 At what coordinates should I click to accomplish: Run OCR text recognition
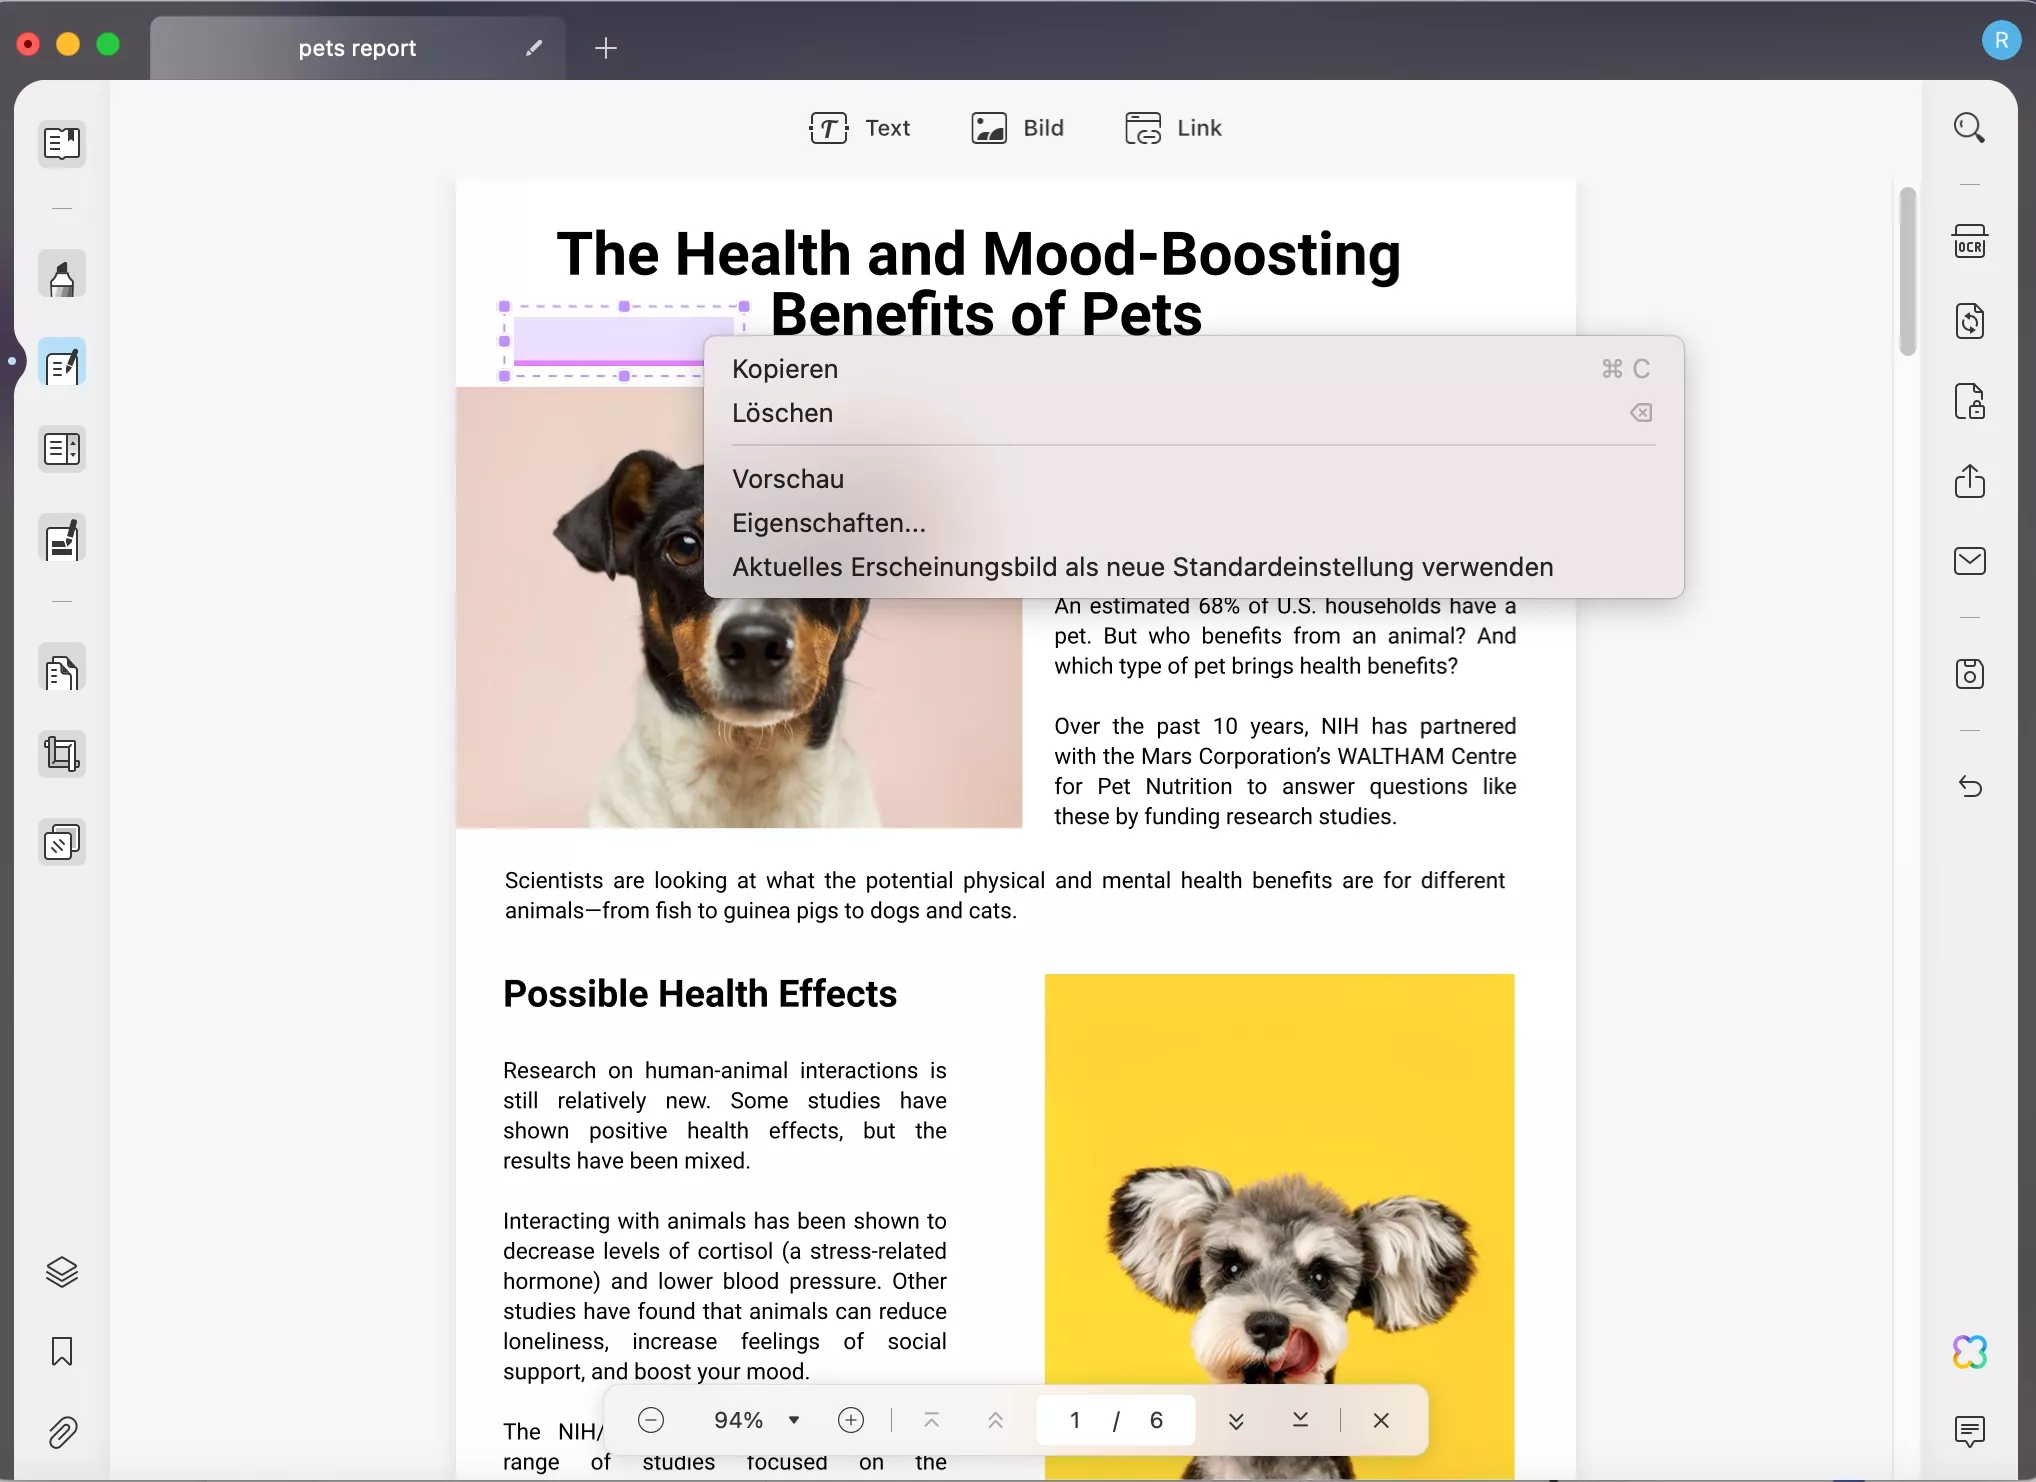[1970, 242]
